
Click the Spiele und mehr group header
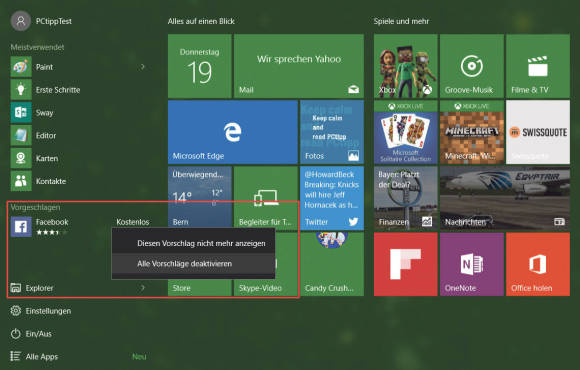pos(401,21)
